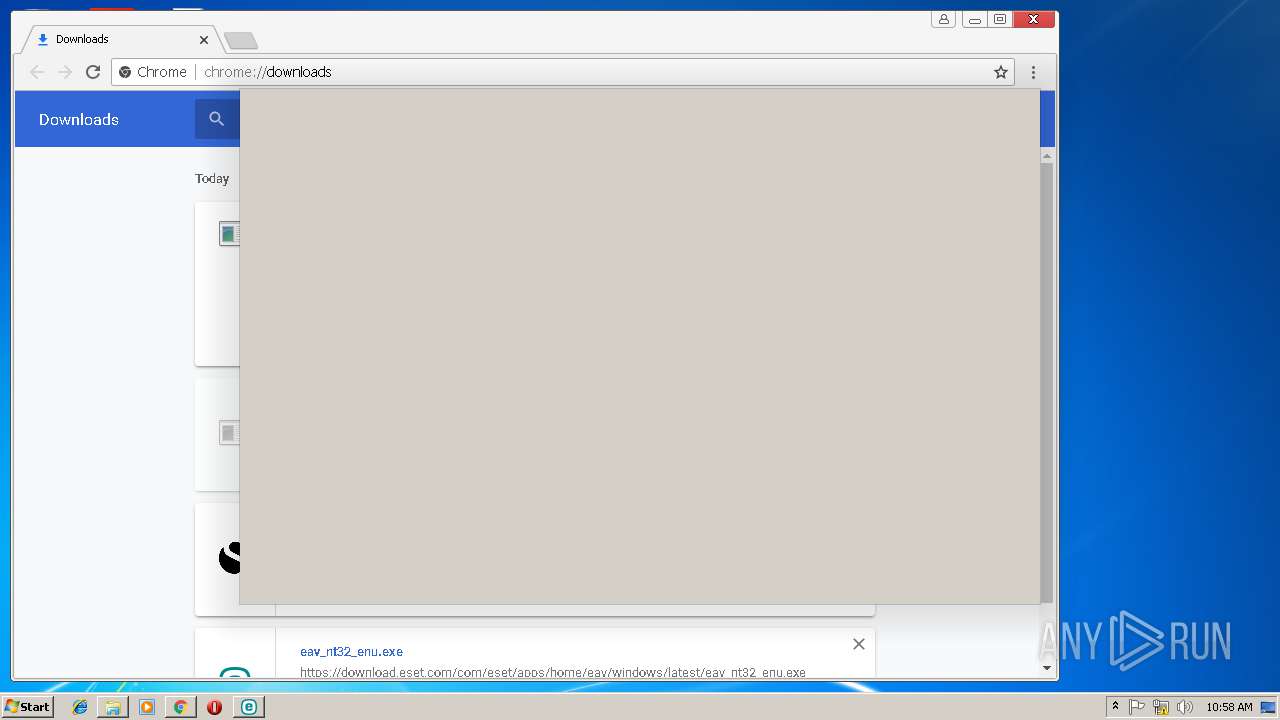Click the search magnifier in the Downloads header
Viewport: 1280px width, 720px height.
point(216,119)
